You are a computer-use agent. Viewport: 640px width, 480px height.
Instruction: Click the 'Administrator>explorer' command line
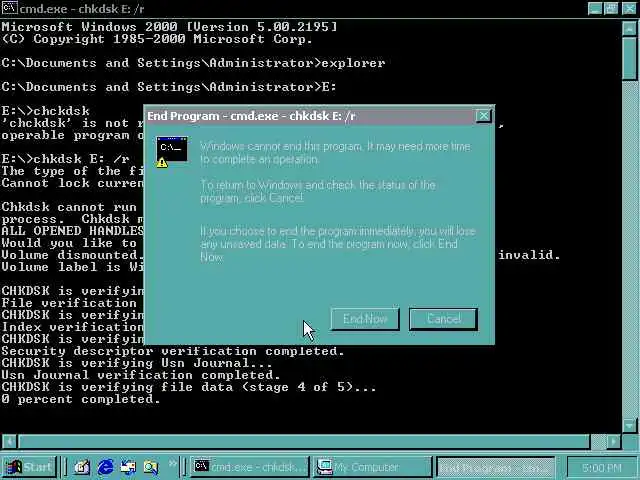point(193,63)
